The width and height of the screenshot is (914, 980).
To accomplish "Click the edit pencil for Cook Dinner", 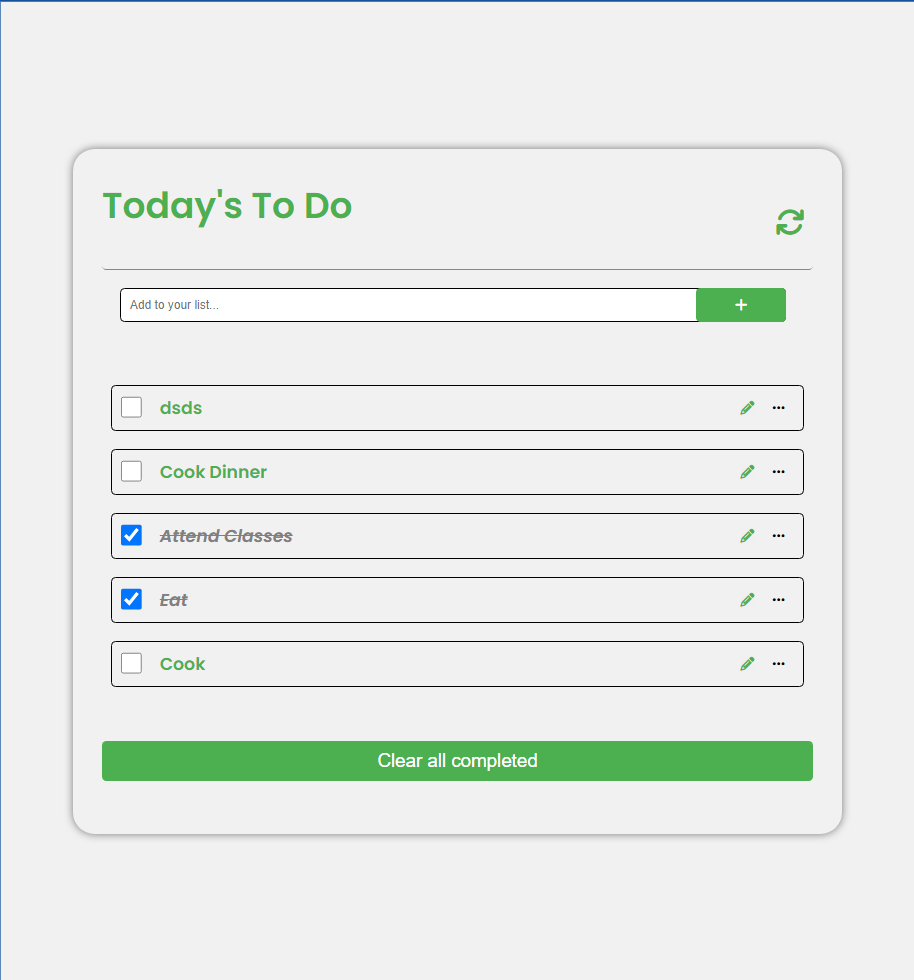I will click(x=747, y=471).
